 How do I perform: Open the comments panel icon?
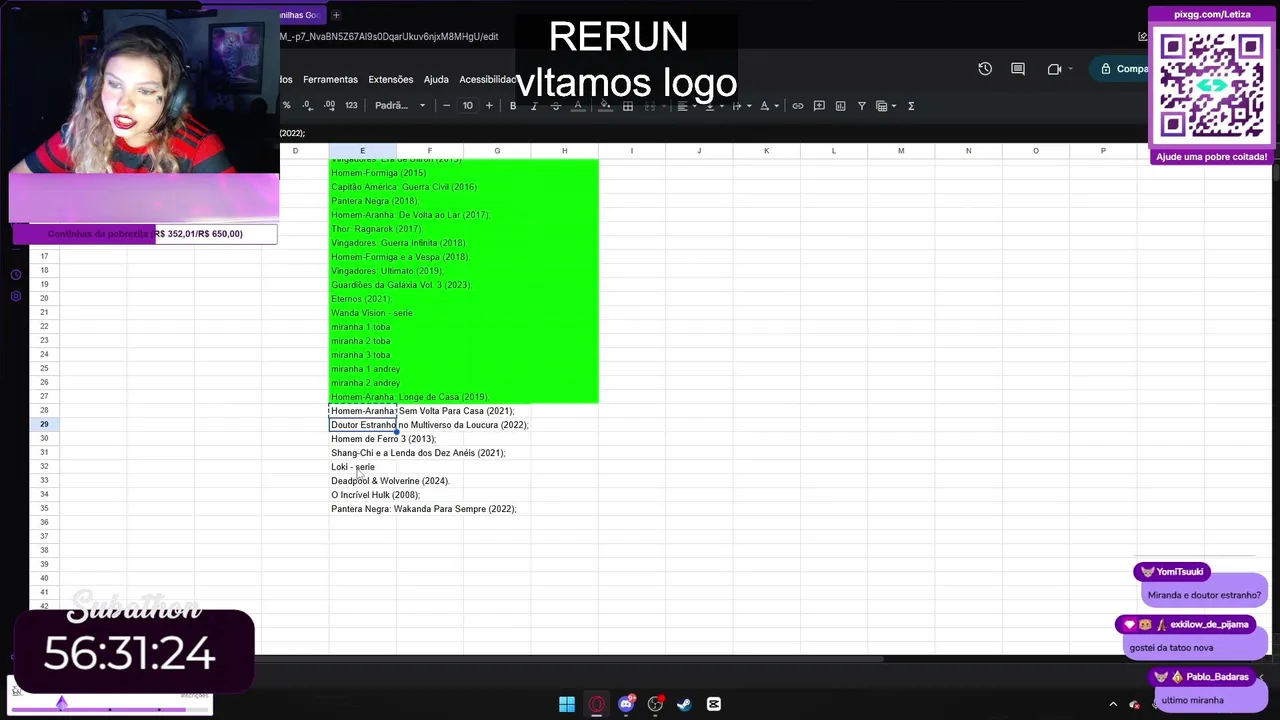1018,69
